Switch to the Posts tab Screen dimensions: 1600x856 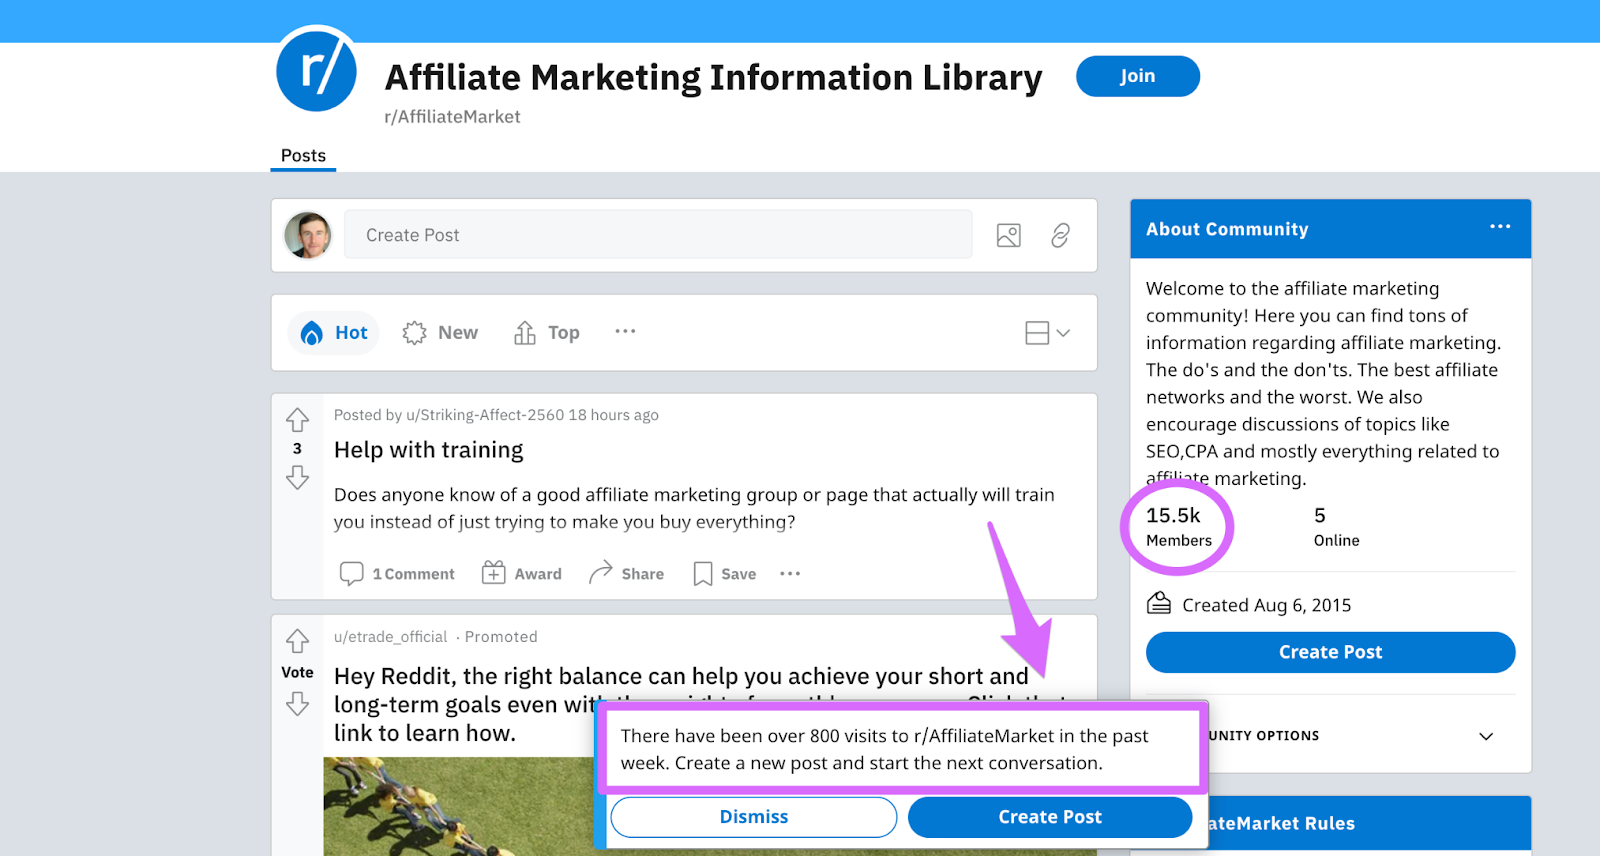(x=303, y=156)
